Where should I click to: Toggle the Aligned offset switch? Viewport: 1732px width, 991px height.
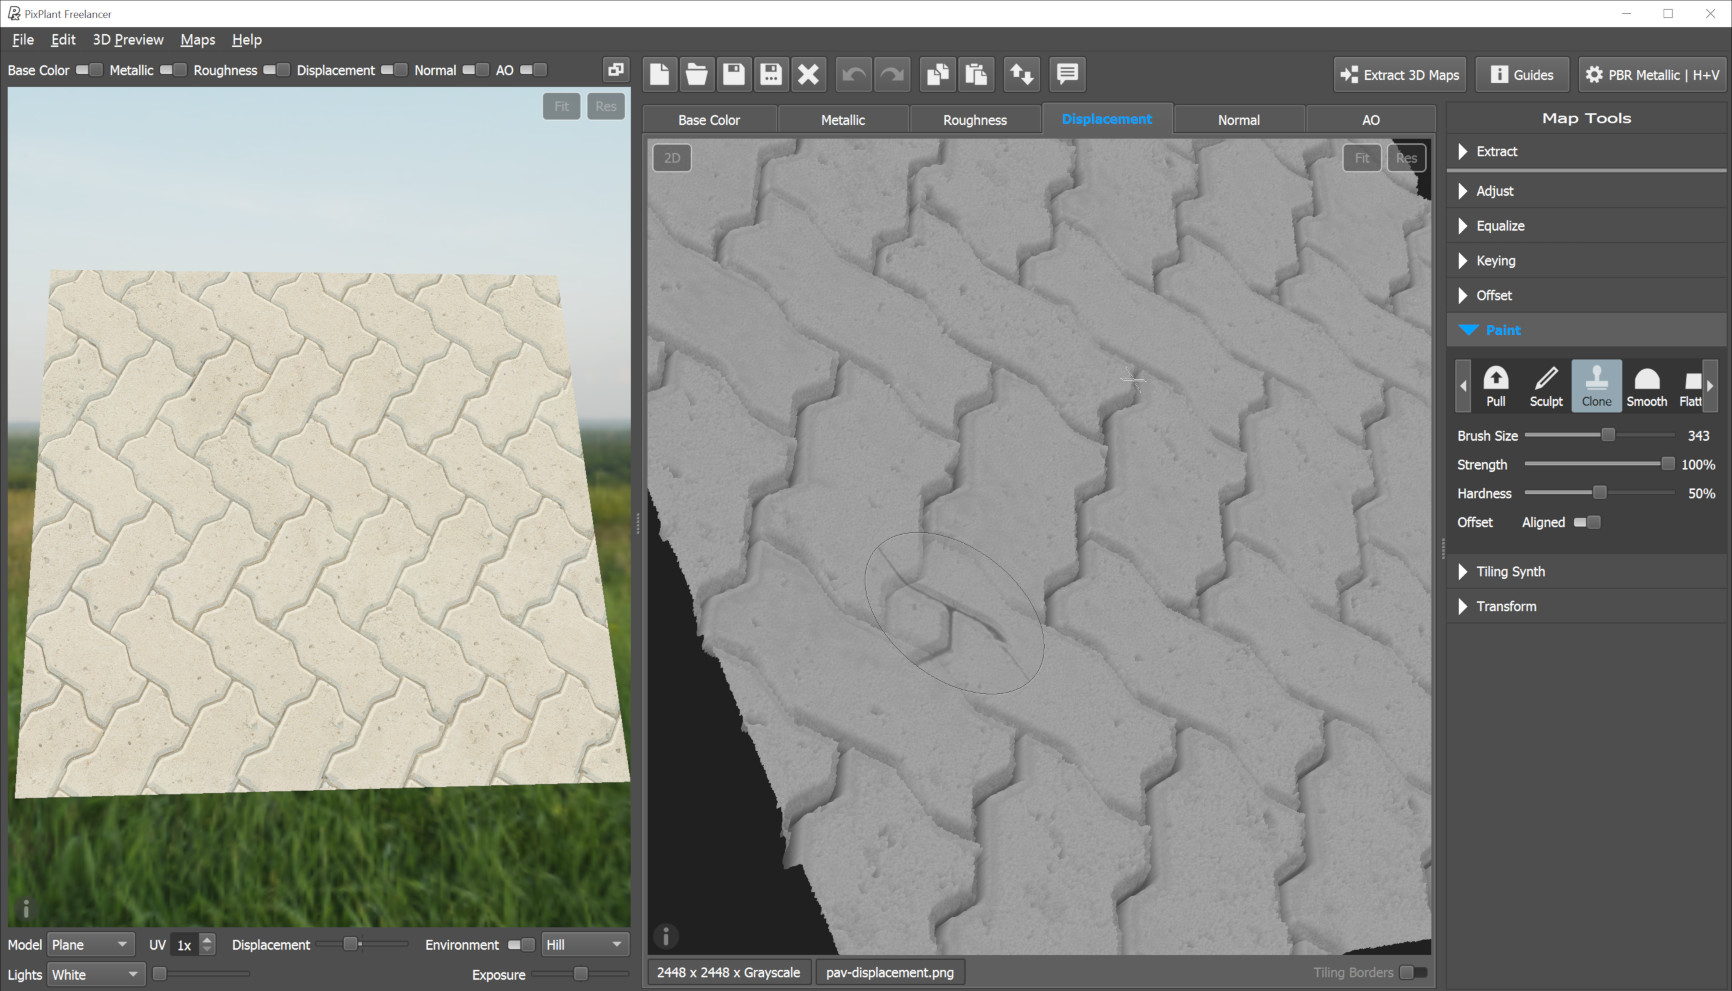click(1587, 523)
